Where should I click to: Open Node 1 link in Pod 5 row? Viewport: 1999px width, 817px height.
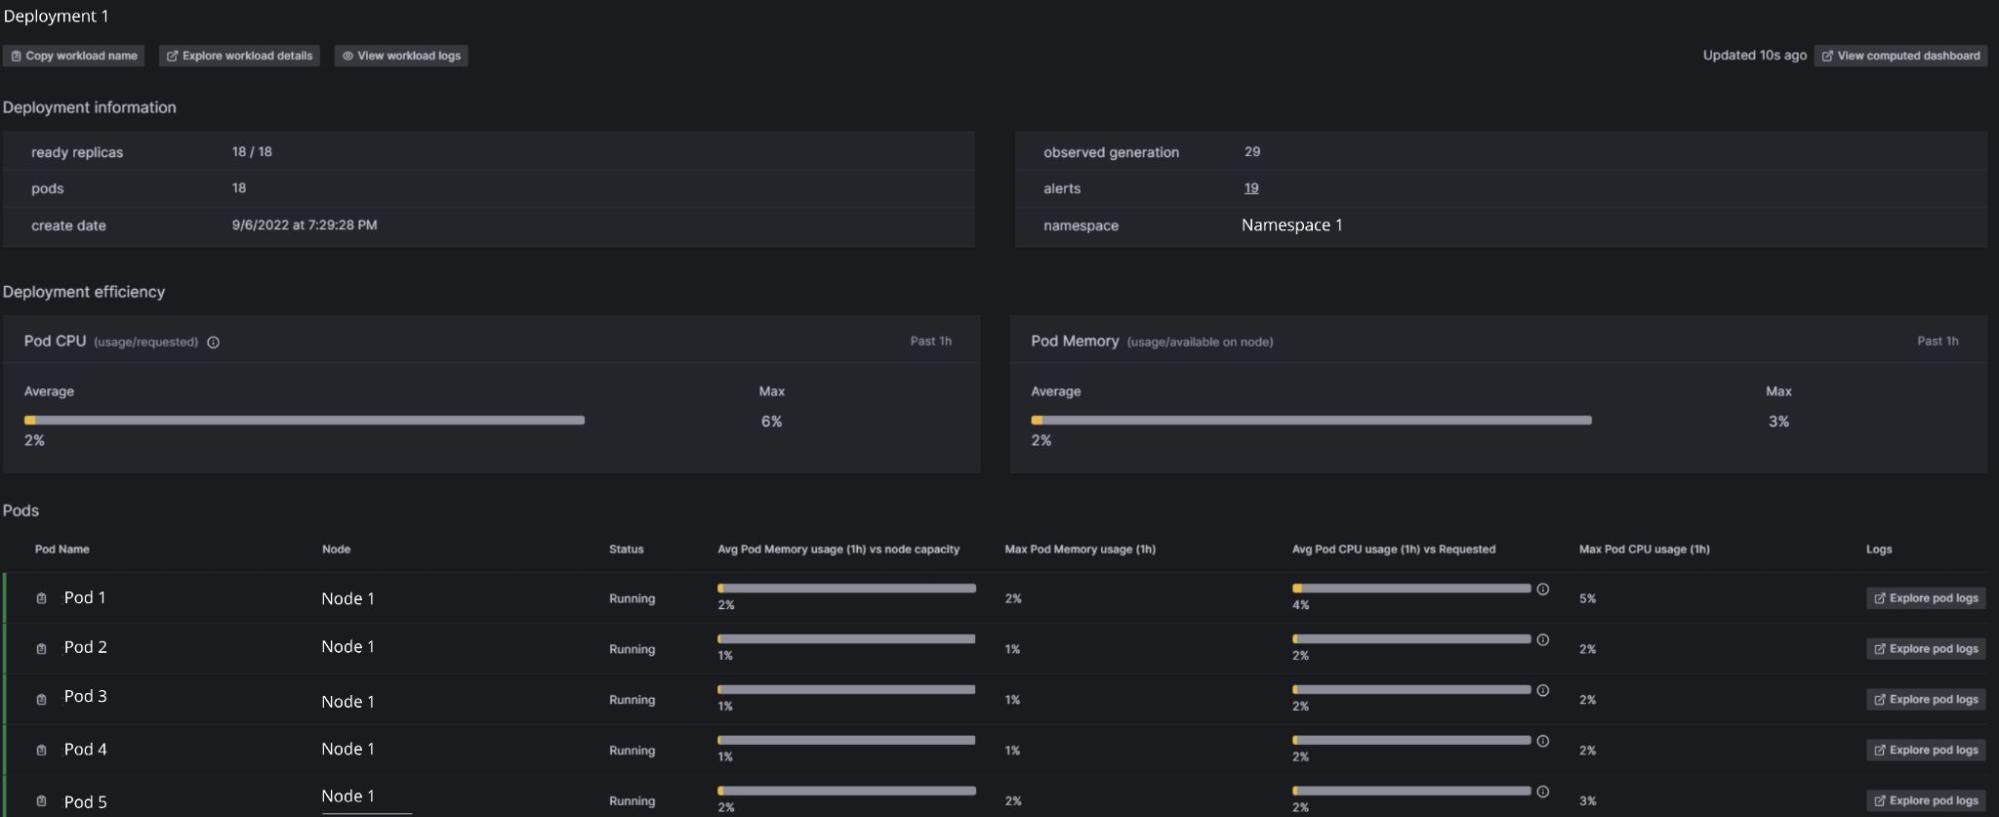tap(348, 796)
